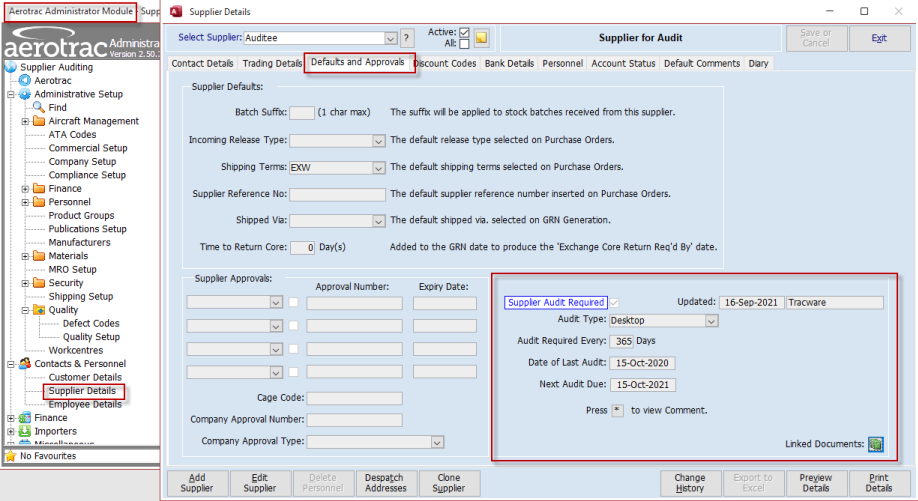Click the Find magnifier in the tree

pos(39,107)
